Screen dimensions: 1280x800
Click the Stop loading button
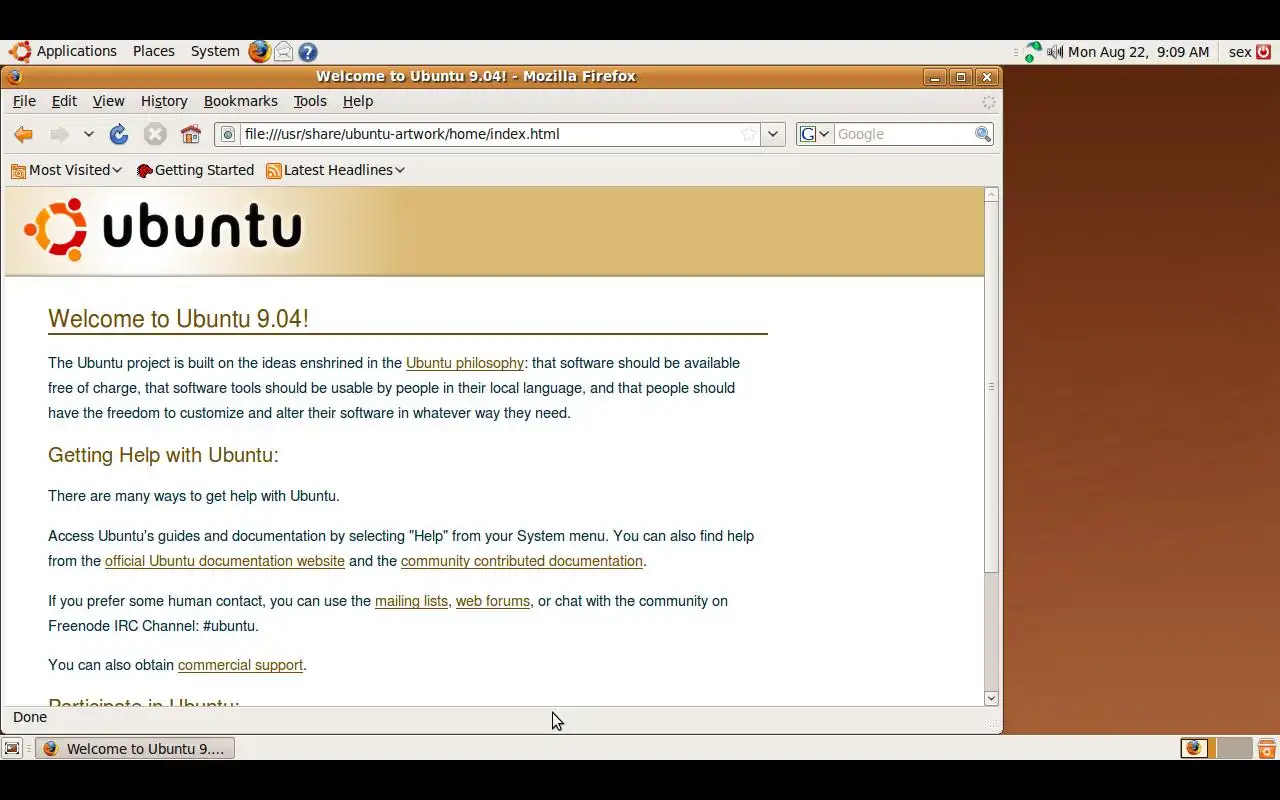[155, 134]
